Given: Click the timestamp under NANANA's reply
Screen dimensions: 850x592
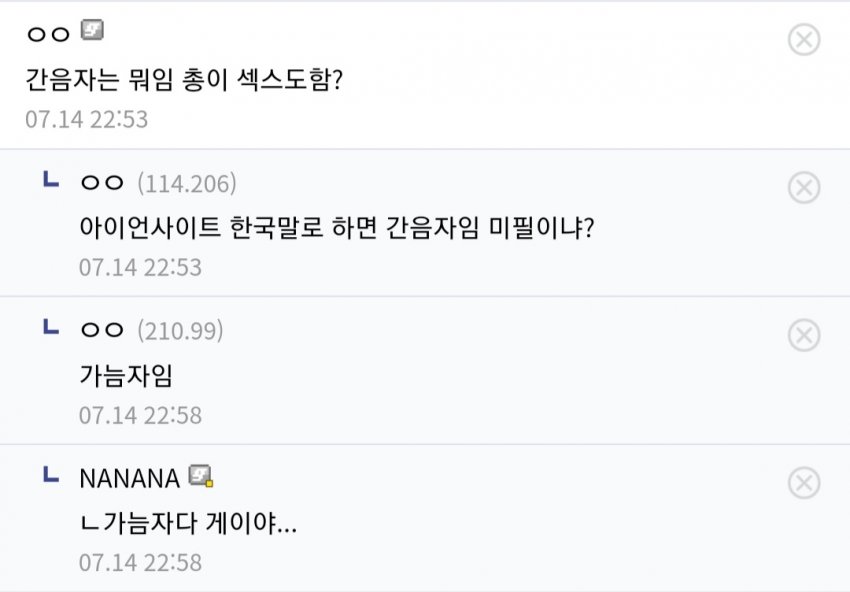Looking at the screenshot, I should pyautogui.click(x=140, y=563).
